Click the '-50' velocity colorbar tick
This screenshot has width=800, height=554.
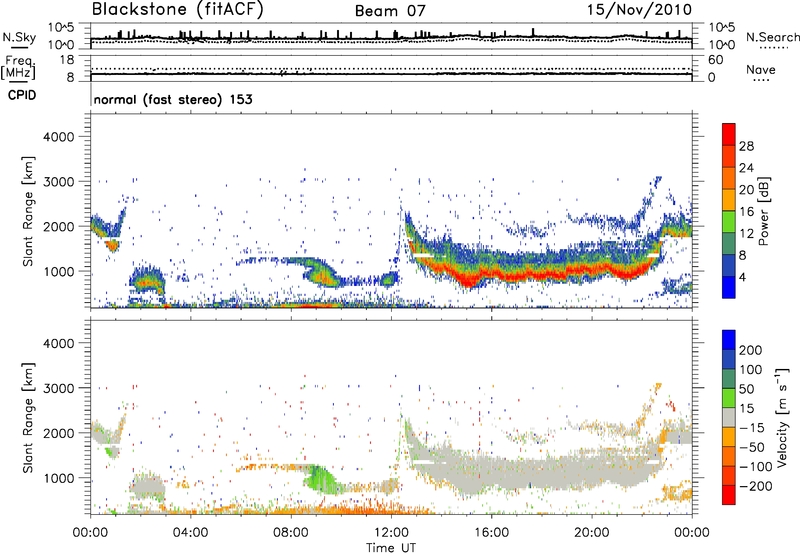(752, 447)
